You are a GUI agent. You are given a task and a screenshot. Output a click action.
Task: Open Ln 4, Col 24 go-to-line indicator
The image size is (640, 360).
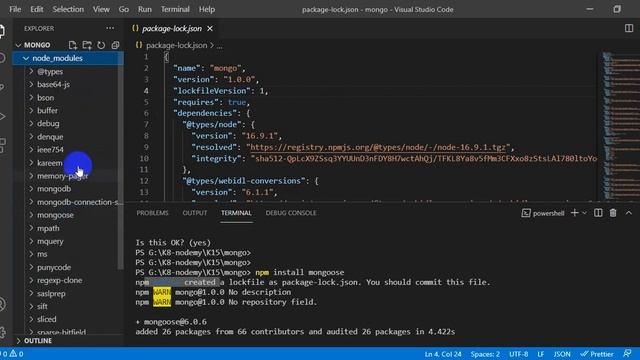click(443, 354)
